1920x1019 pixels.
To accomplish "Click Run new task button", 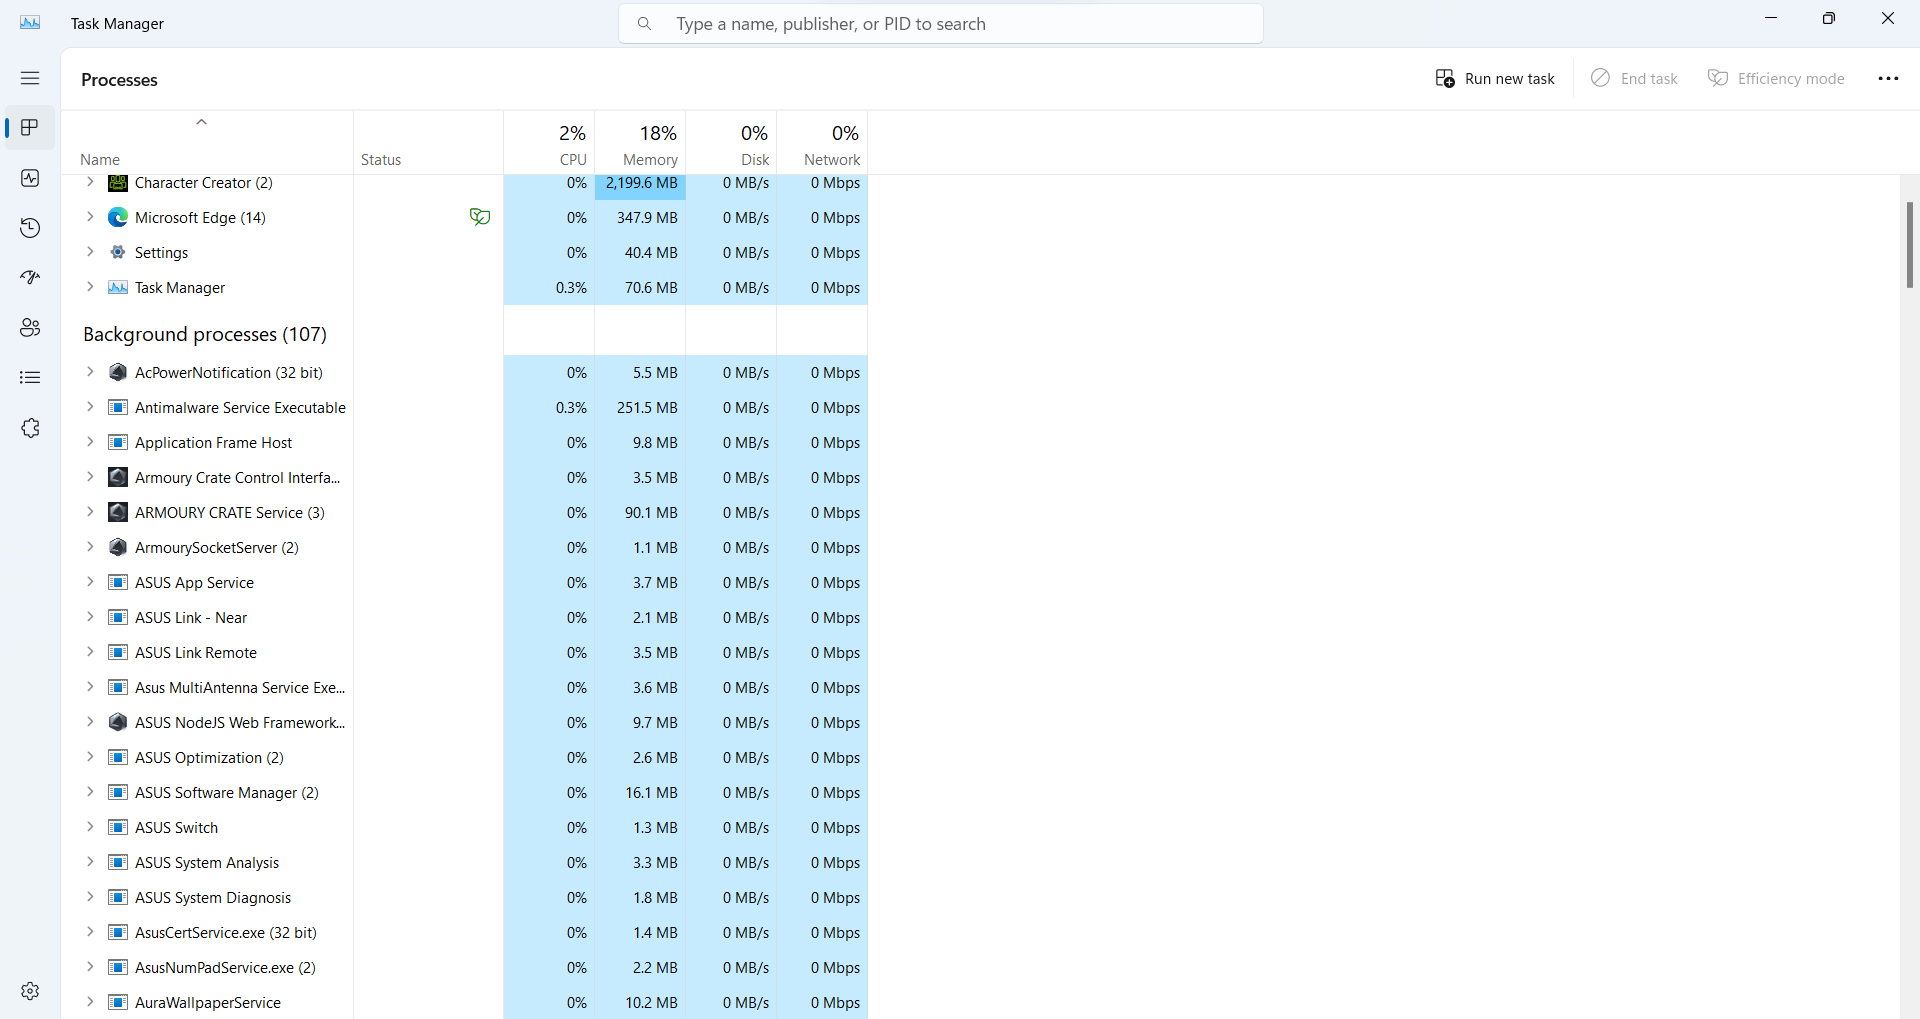I will point(1495,79).
